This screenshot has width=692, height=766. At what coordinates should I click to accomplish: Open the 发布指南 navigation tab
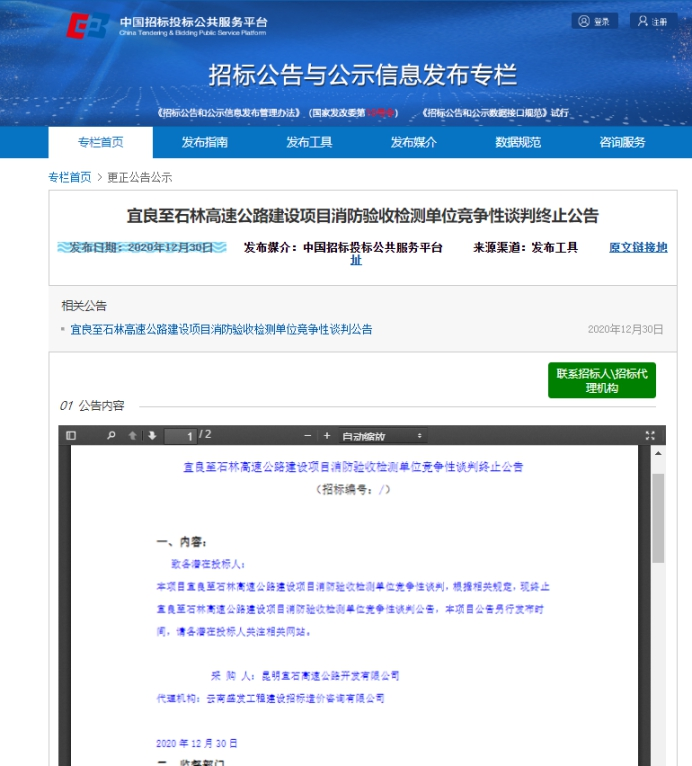[x=204, y=142]
